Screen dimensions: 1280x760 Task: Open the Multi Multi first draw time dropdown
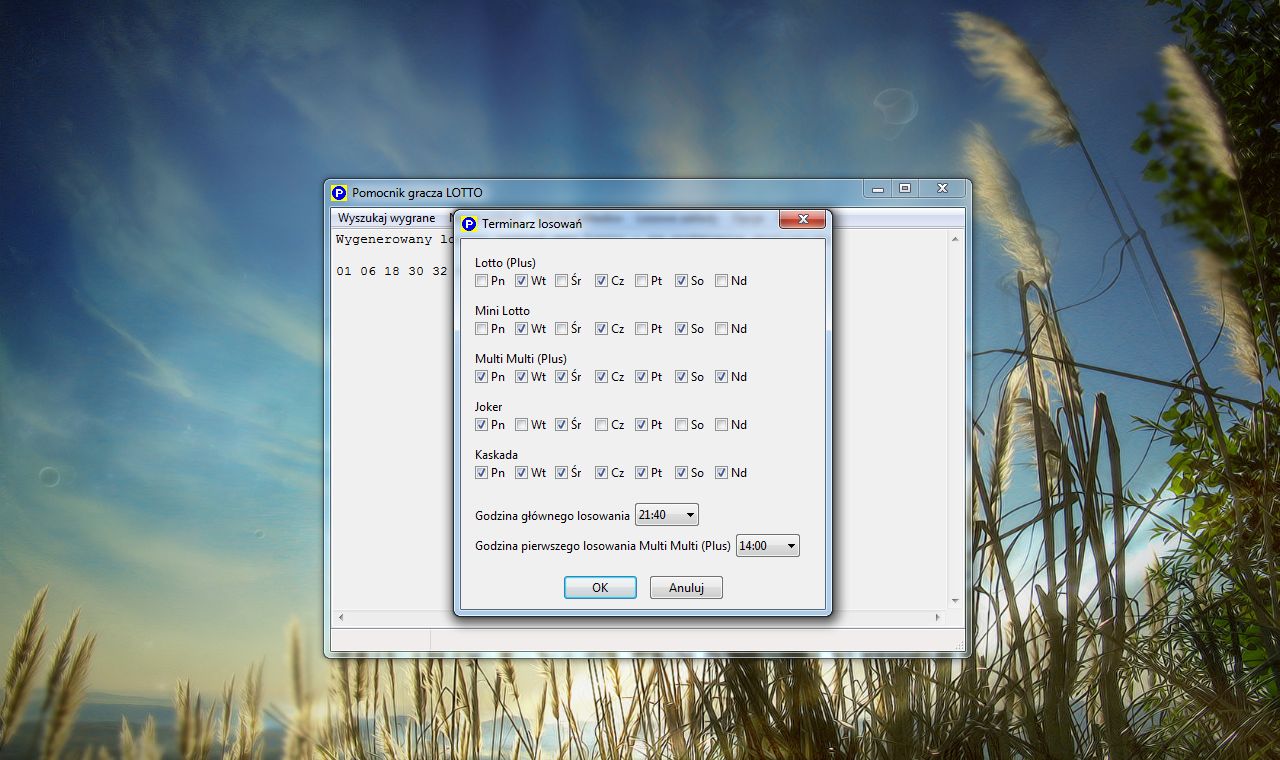pyautogui.click(x=768, y=546)
